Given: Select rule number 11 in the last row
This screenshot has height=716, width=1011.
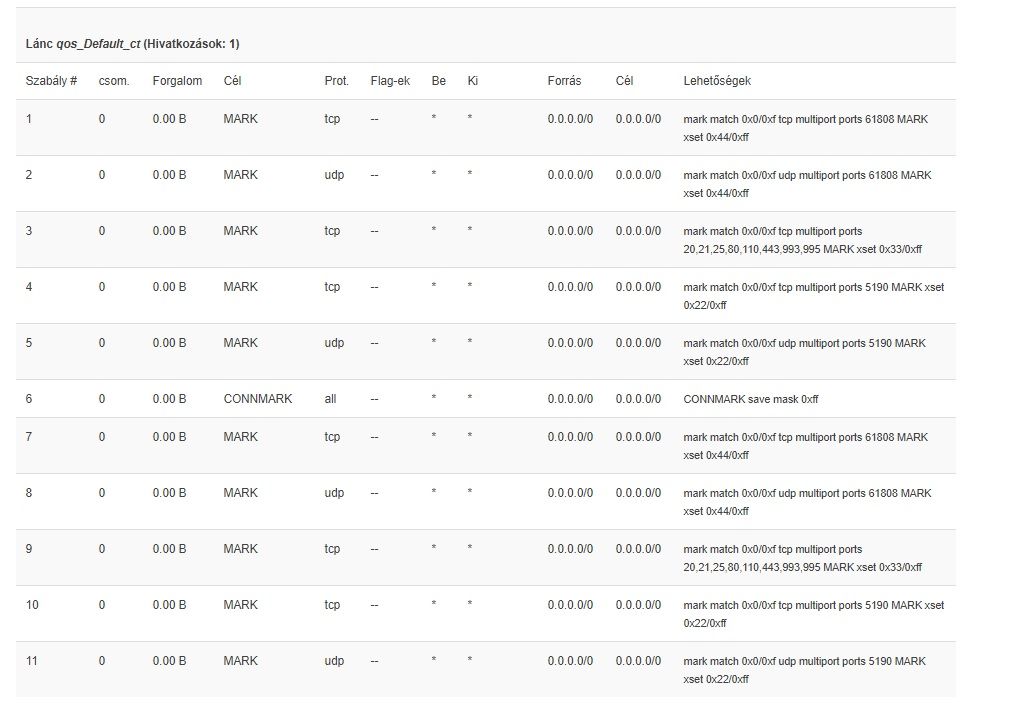Looking at the screenshot, I should (x=32, y=661).
